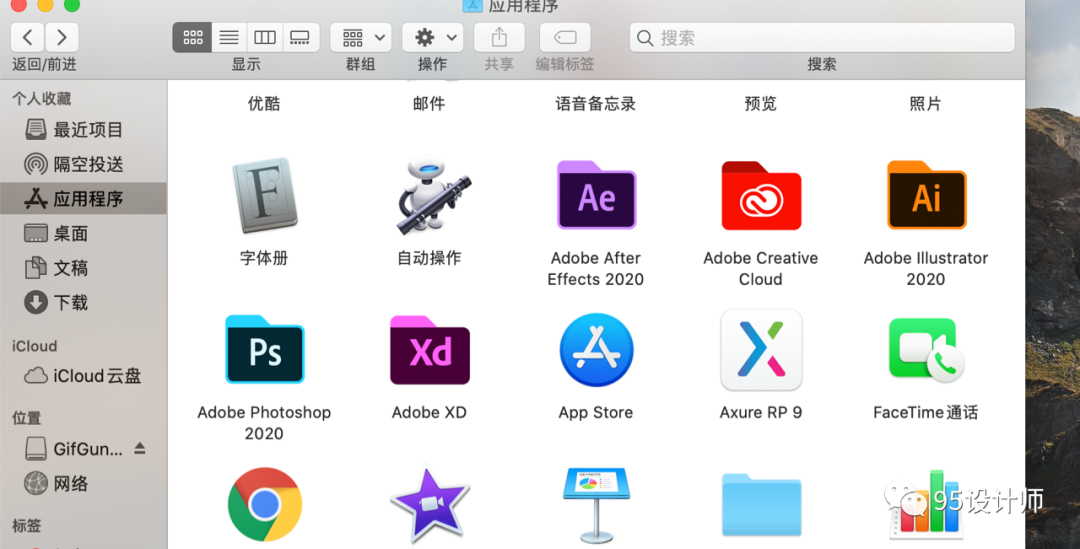Screen dimensions: 1080x549
Task: Switch to icon view in 显示
Action: click(x=192, y=37)
